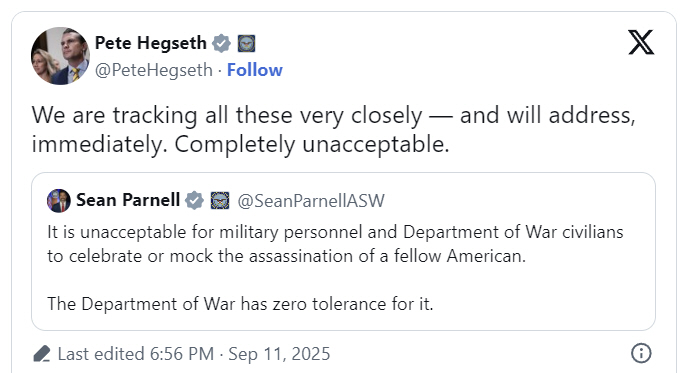Image resolution: width=689 pixels, height=373 pixels.
Task: Click Pete Hegseth's profile avatar
Action: (60, 56)
